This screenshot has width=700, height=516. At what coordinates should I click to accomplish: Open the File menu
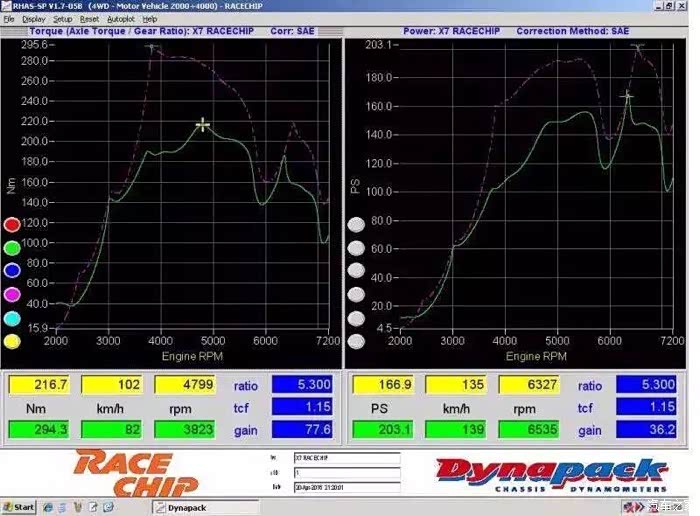pyautogui.click(x=9, y=19)
